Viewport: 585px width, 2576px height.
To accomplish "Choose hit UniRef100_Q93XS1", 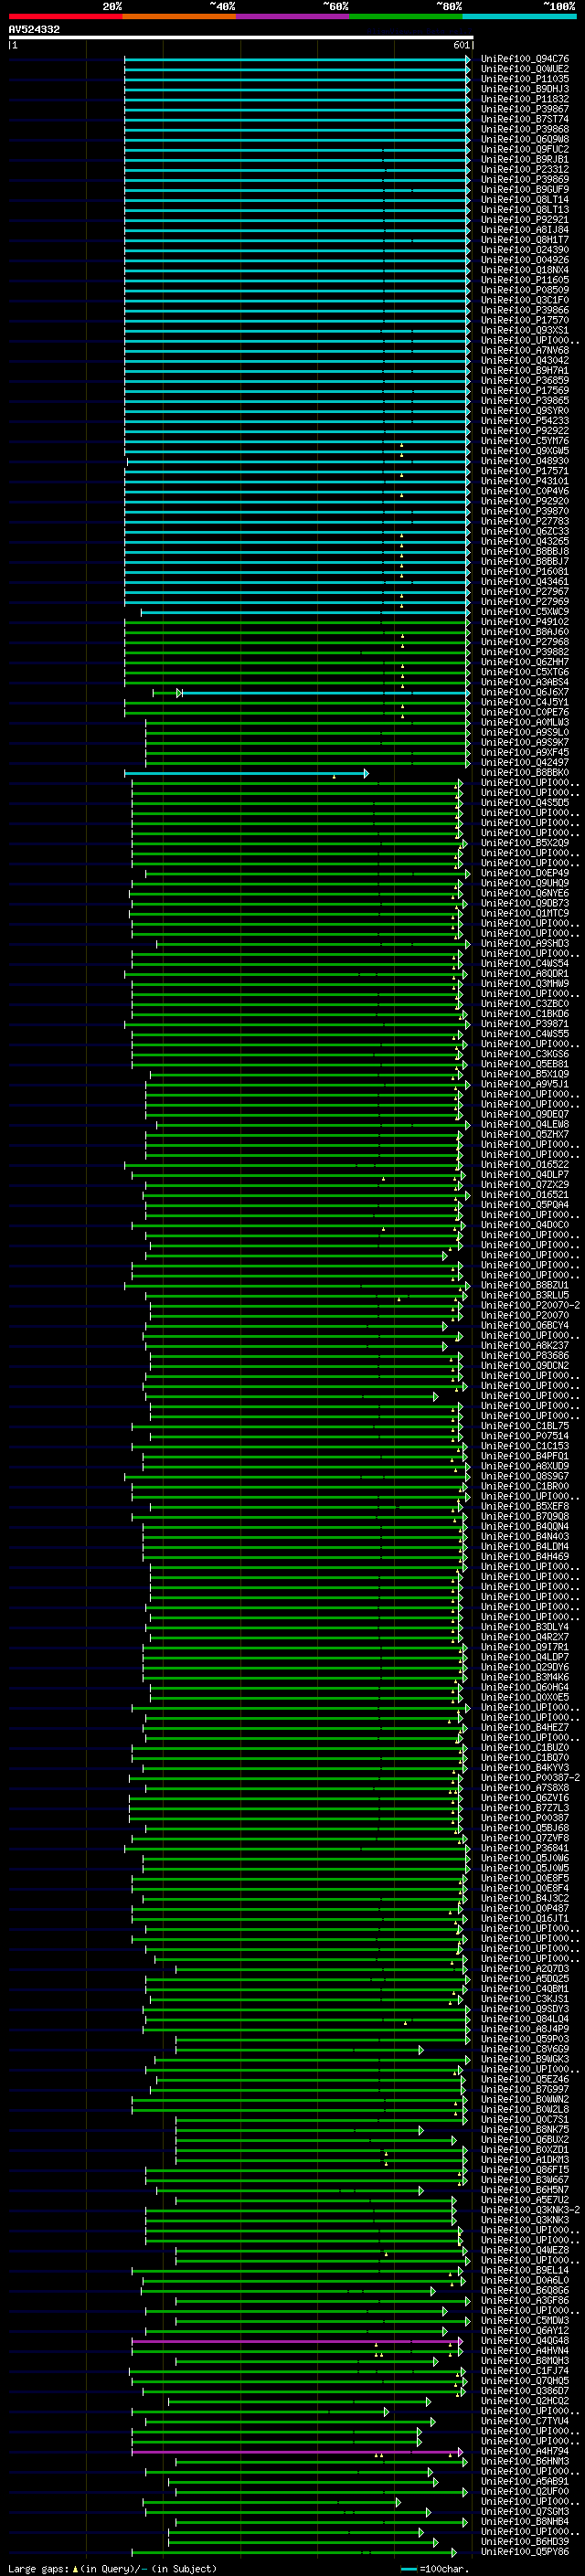I will (x=525, y=330).
